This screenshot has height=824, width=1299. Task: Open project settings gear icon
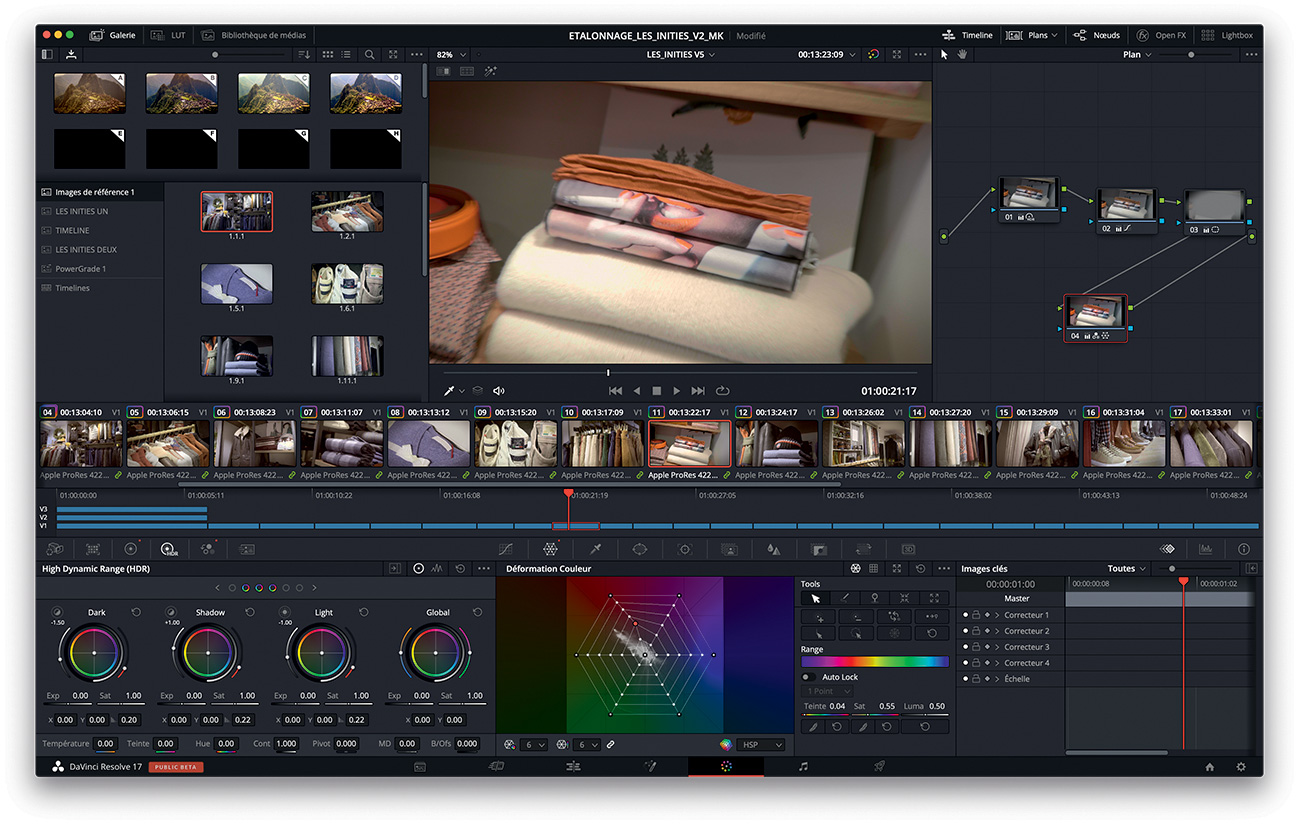point(1241,766)
